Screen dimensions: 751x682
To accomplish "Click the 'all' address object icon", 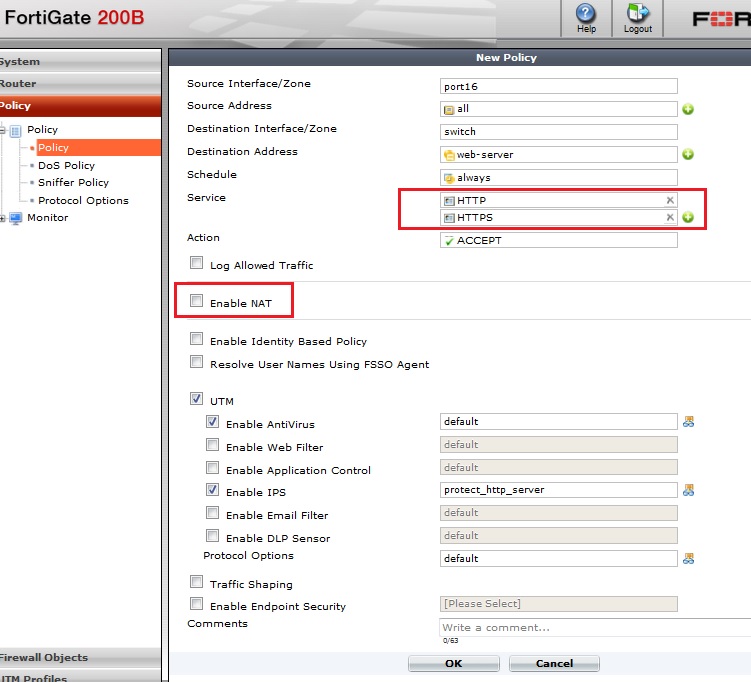I will (x=449, y=110).
